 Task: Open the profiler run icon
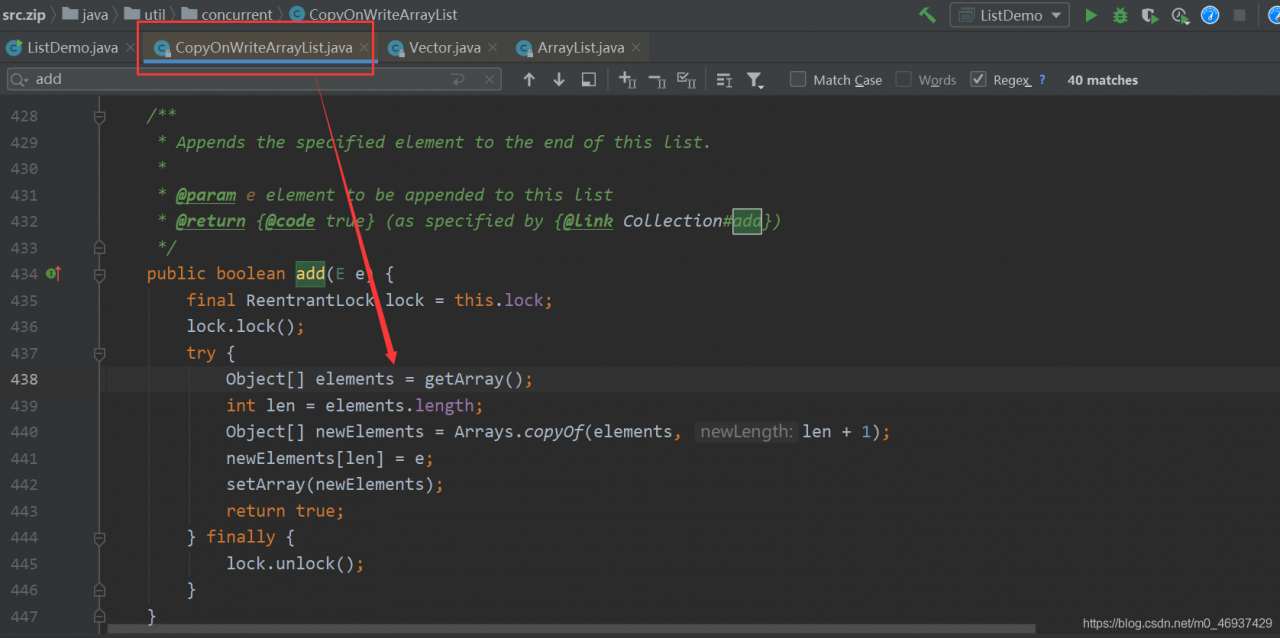1181,15
